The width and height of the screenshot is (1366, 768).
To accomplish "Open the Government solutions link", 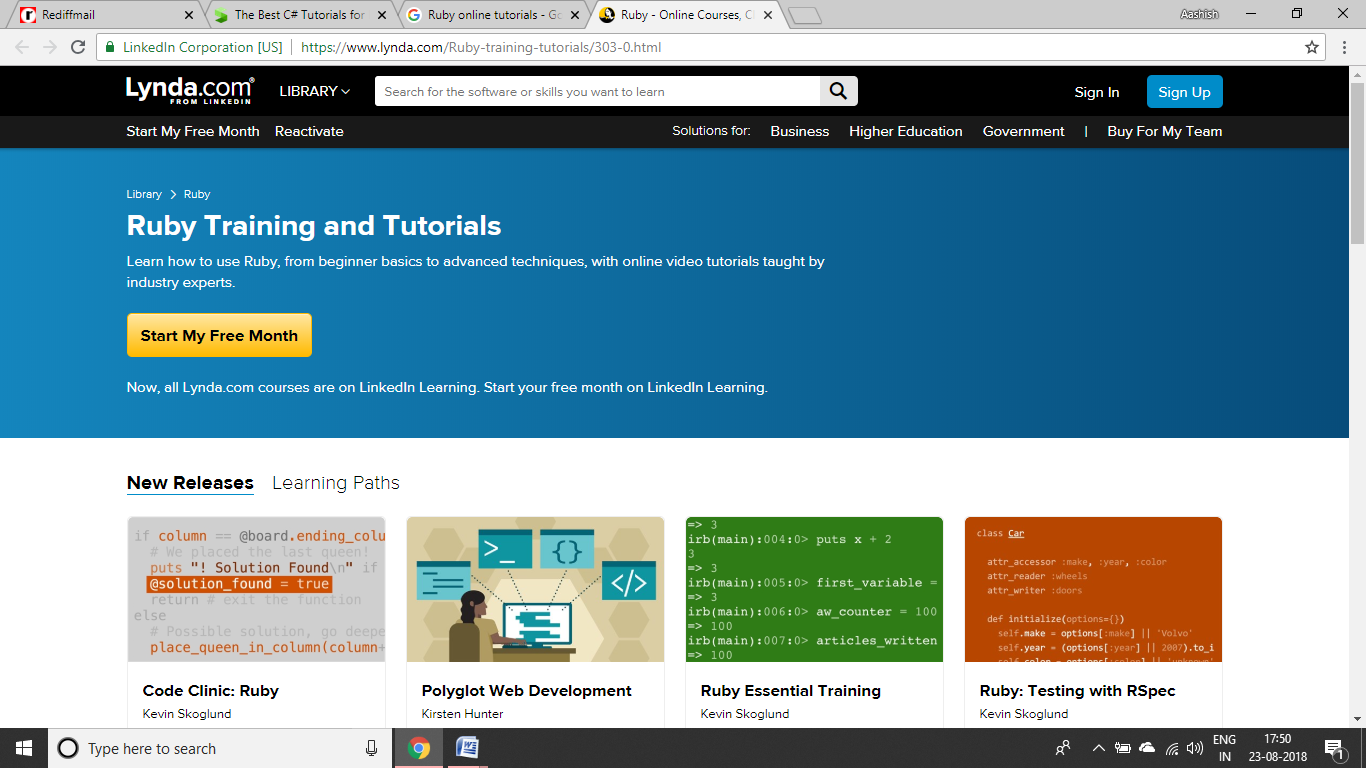I will 1024,131.
